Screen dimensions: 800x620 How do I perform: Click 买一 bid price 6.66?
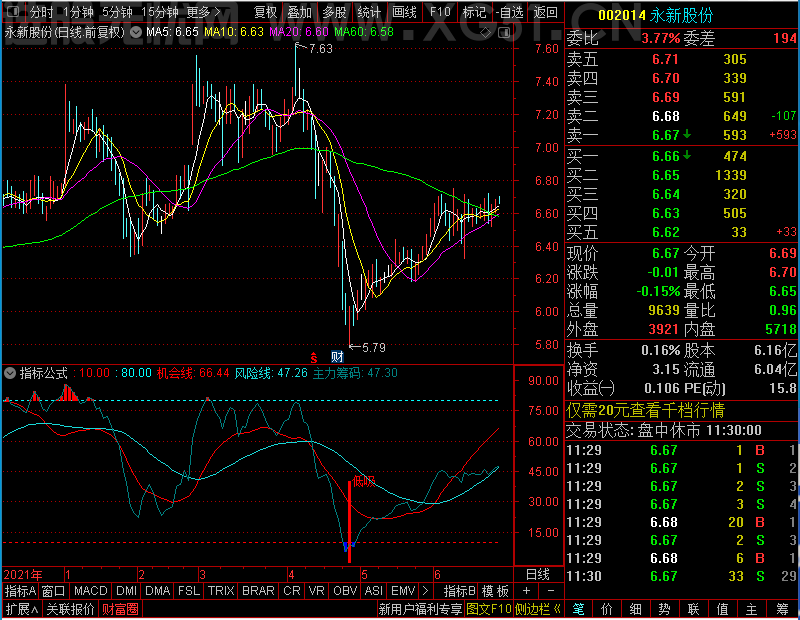coord(666,156)
